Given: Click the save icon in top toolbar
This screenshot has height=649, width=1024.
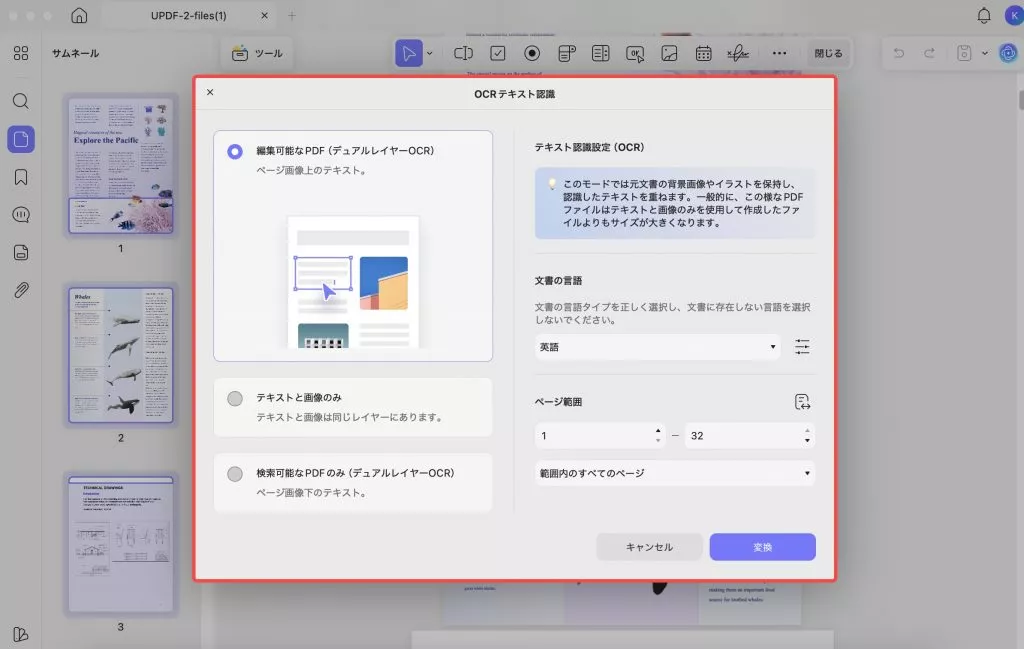Looking at the screenshot, I should pos(964,53).
